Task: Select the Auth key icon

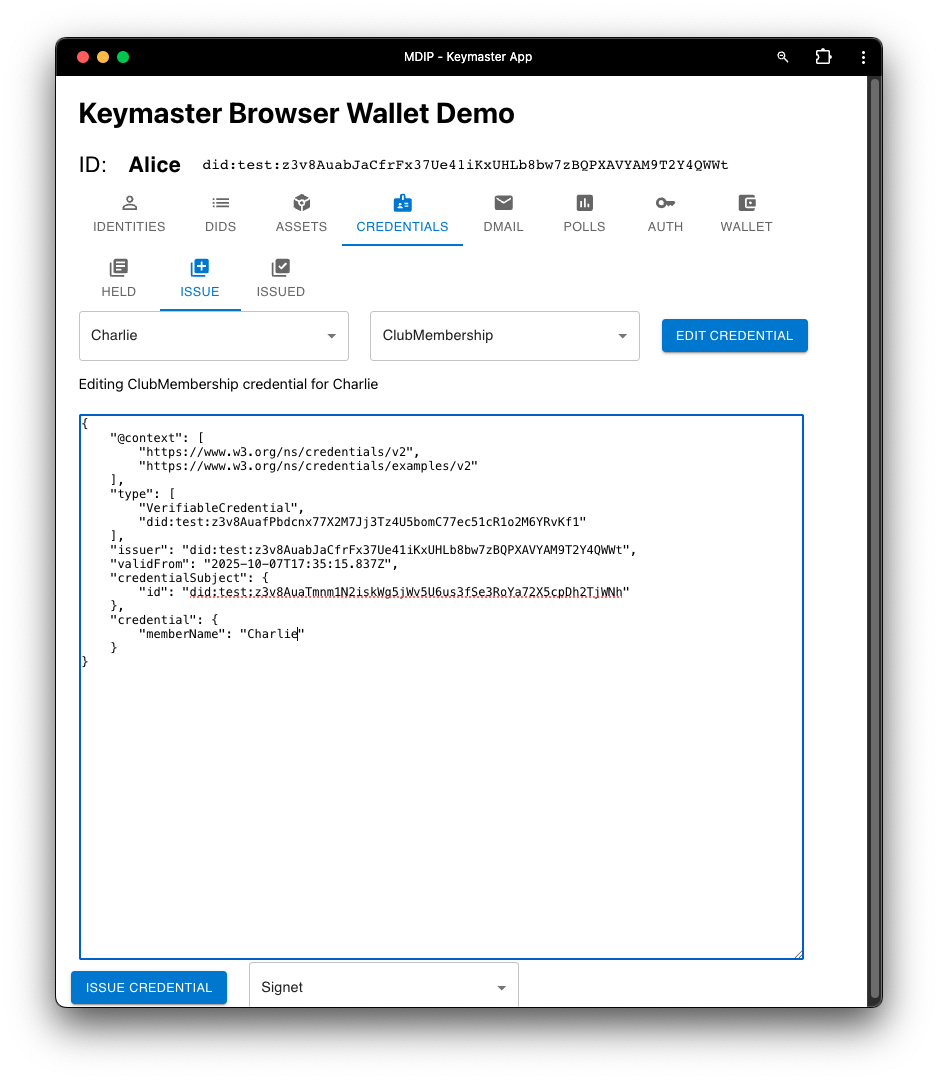Action: (x=665, y=203)
